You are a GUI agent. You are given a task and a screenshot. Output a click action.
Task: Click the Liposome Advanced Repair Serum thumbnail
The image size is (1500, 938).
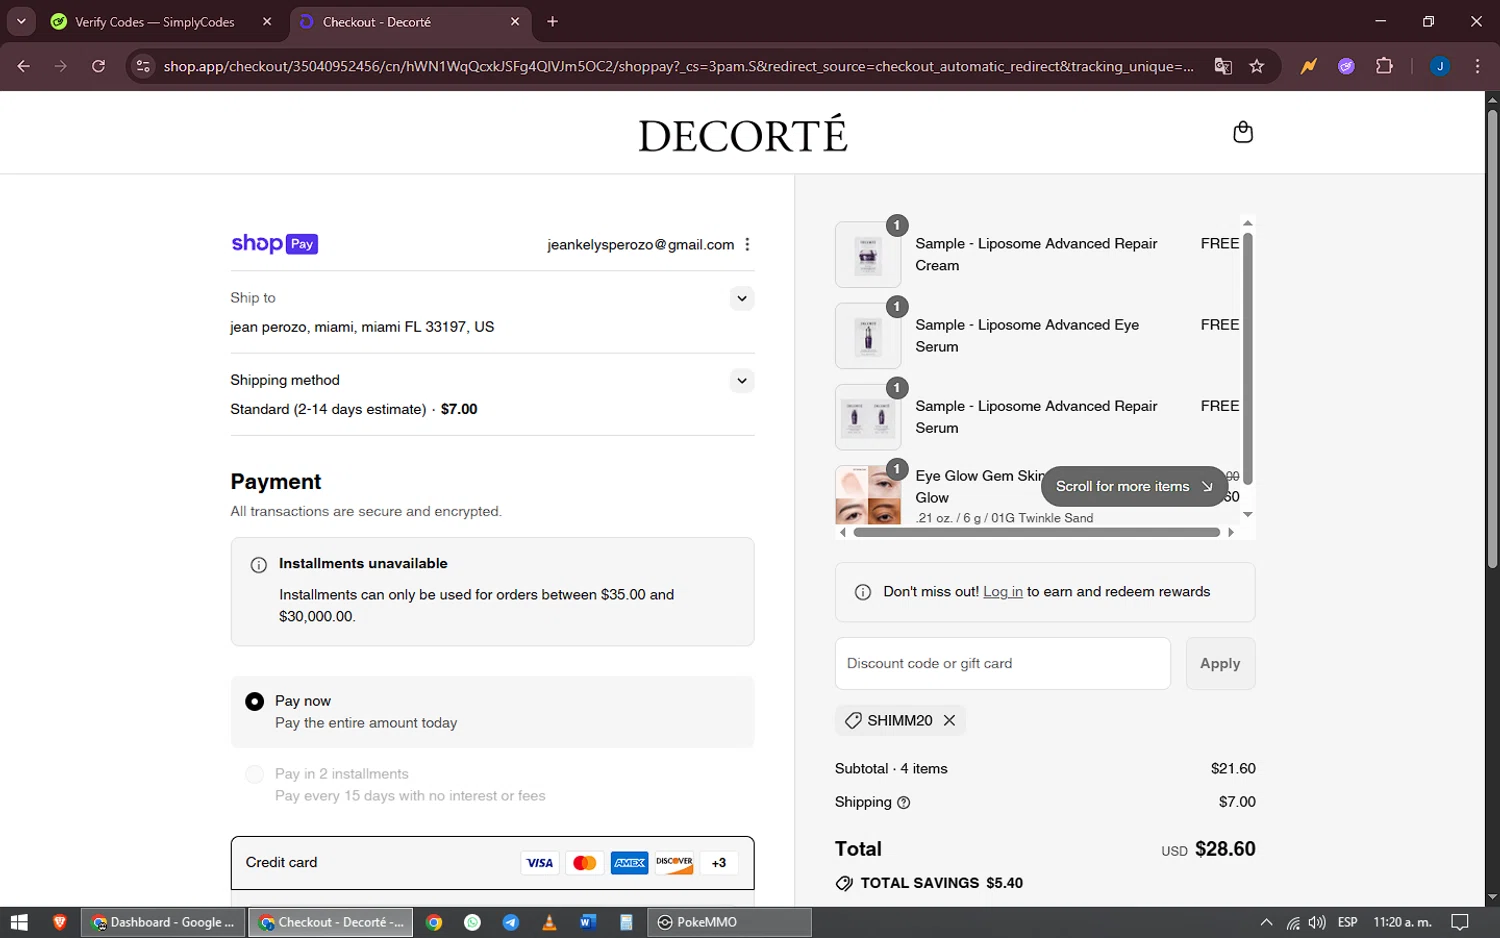pyautogui.click(x=868, y=417)
